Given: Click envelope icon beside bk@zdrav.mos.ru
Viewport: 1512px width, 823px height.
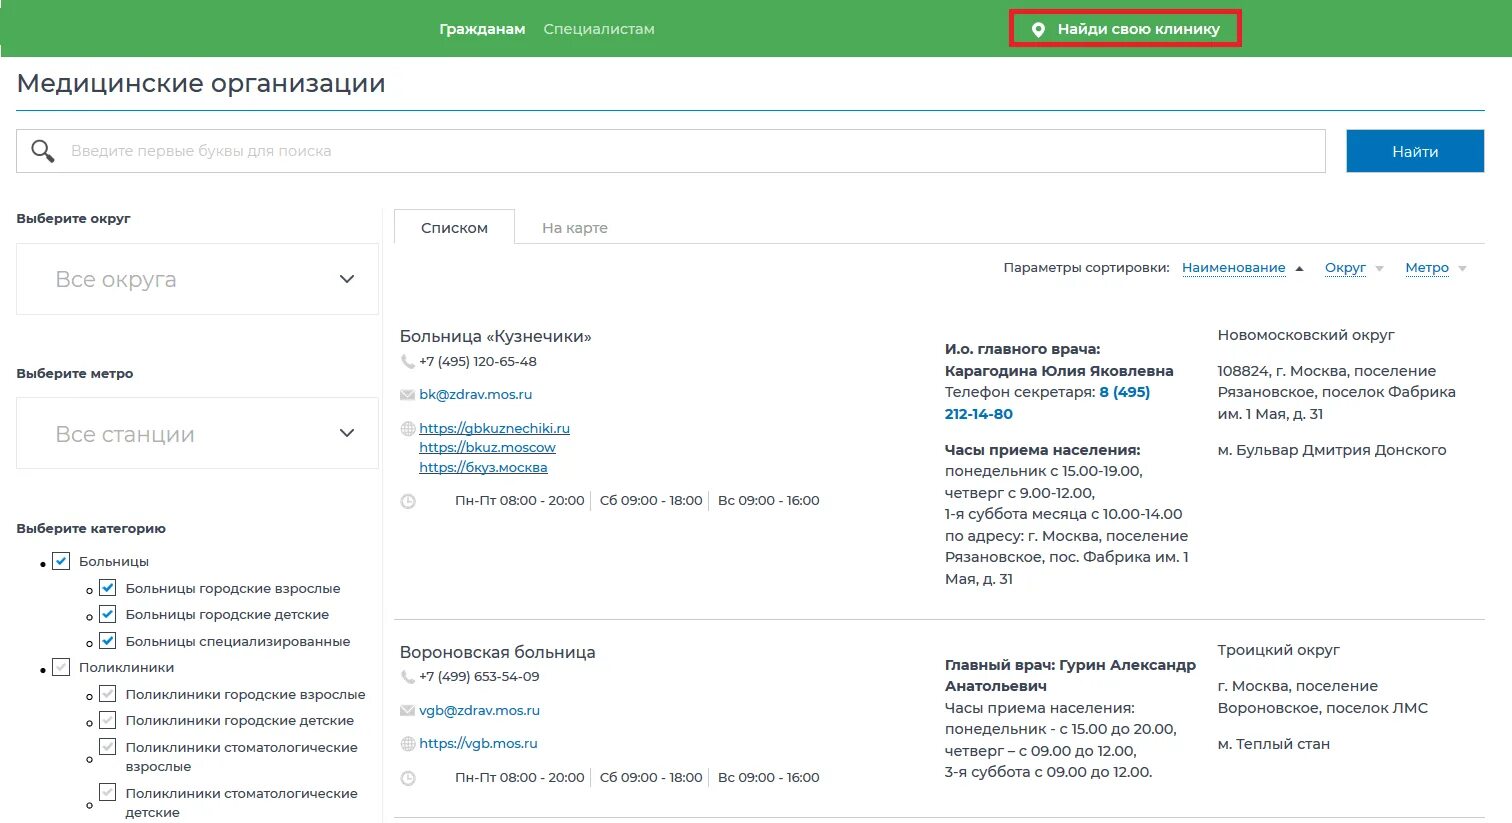Looking at the screenshot, I should click(x=407, y=395).
